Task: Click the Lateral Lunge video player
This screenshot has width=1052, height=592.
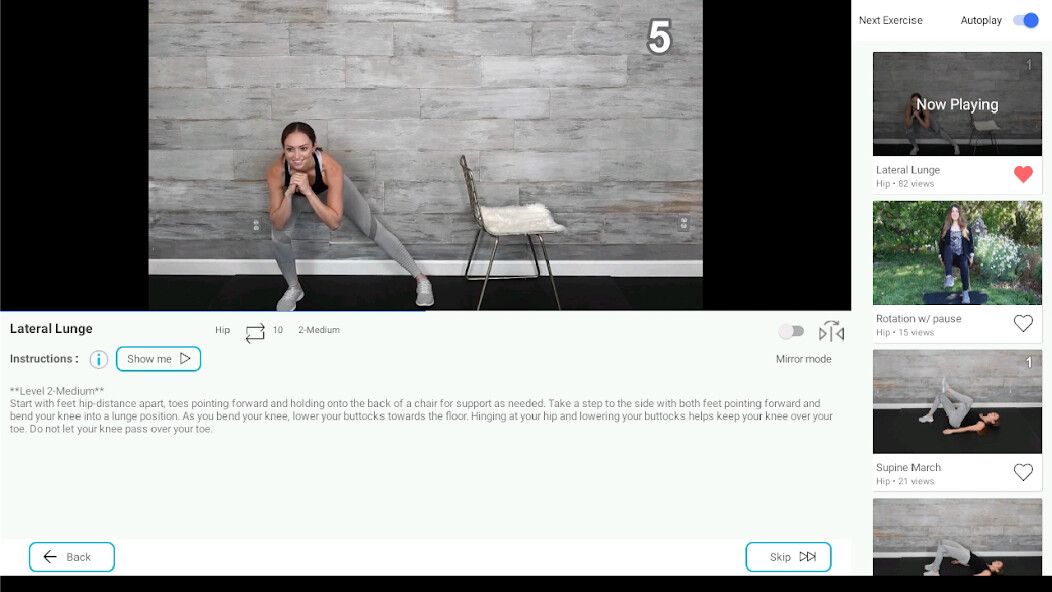Action: pyautogui.click(x=425, y=155)
